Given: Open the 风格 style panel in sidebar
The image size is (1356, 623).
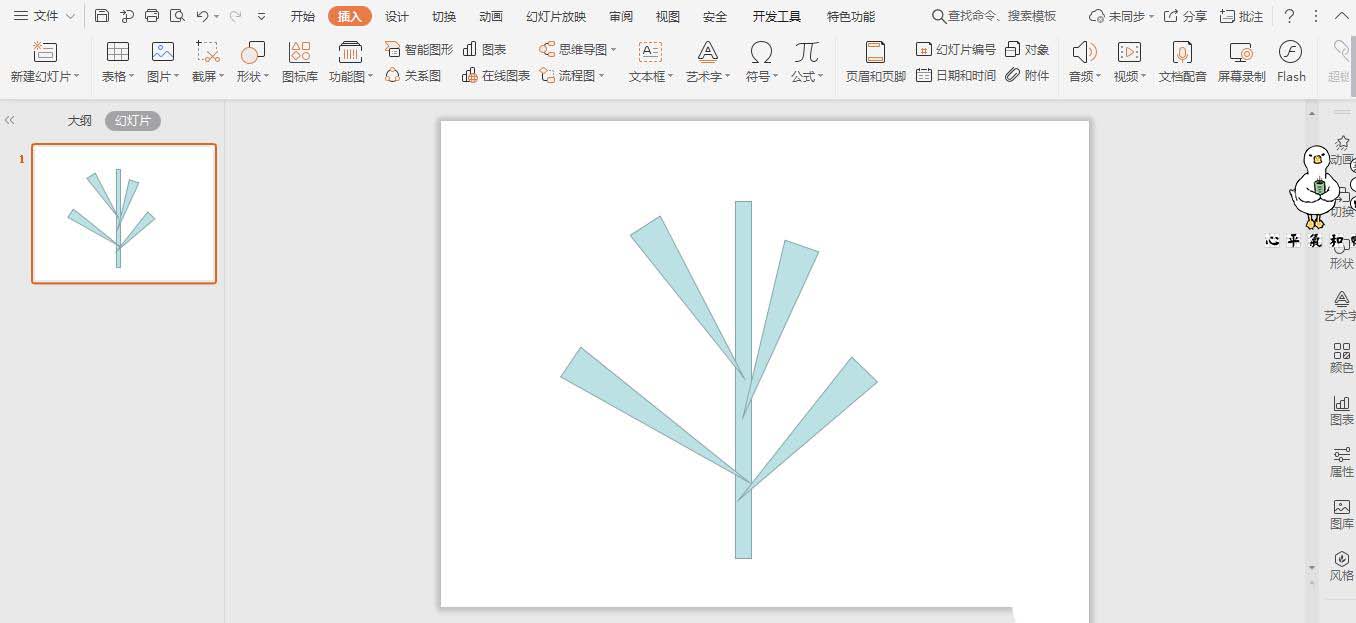Looking at the screenshot, I should [x=1342, y=566].
